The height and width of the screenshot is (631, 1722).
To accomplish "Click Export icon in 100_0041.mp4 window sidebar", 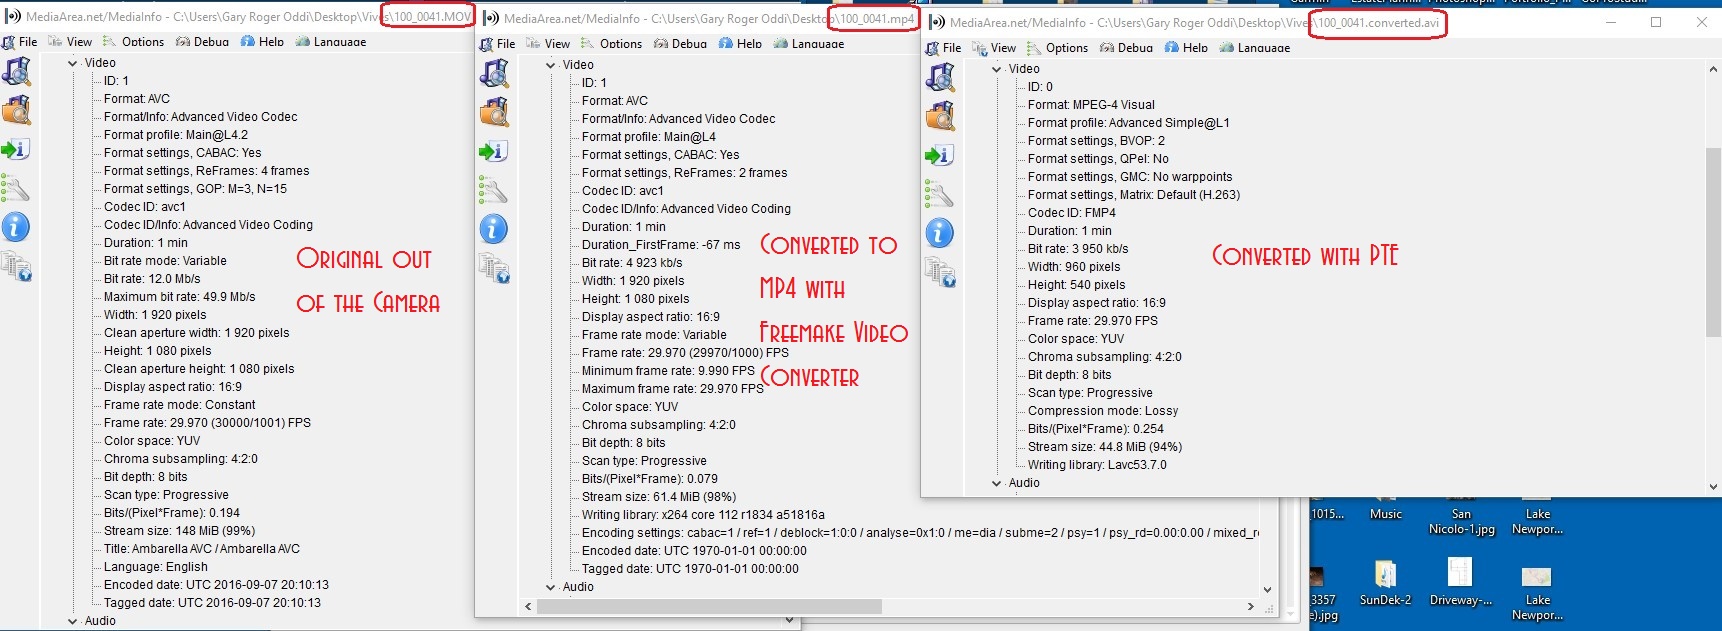I will 494,152.
